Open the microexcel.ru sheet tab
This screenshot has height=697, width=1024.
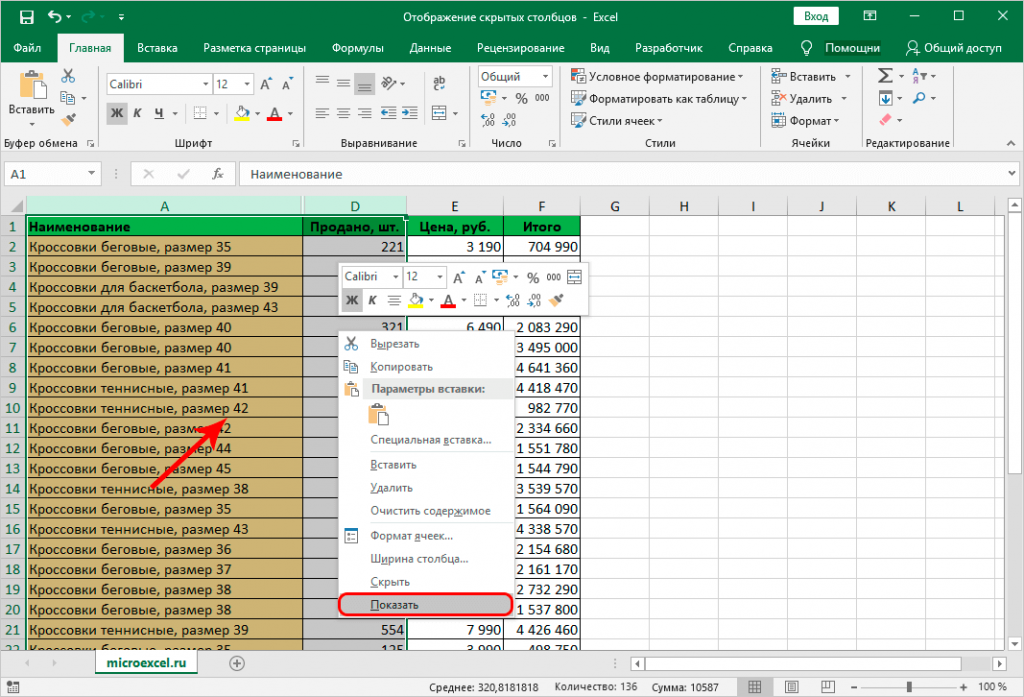pyautogui.click(x=146, y=662)
